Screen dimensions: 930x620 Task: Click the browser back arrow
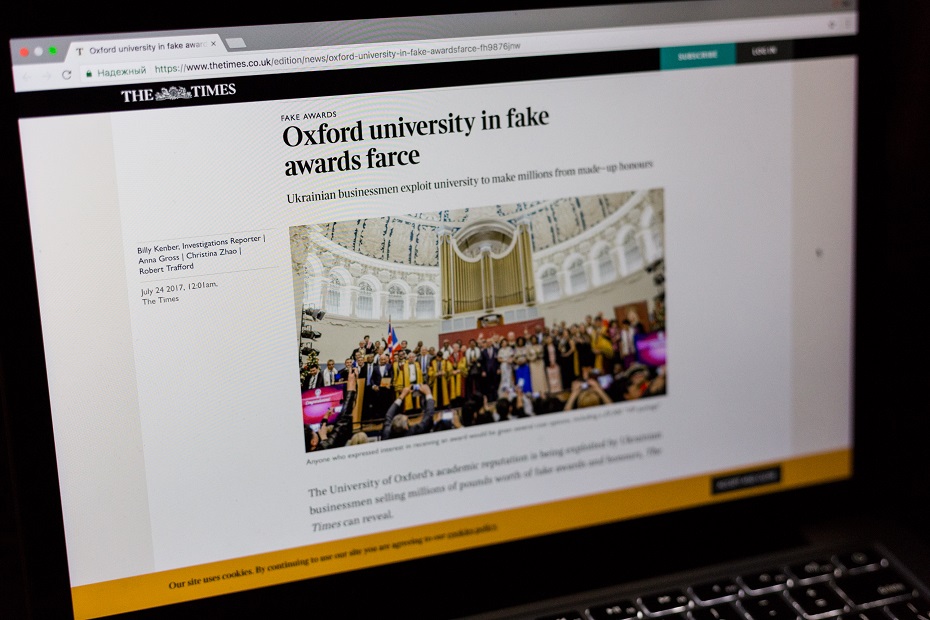coord(27,77)
